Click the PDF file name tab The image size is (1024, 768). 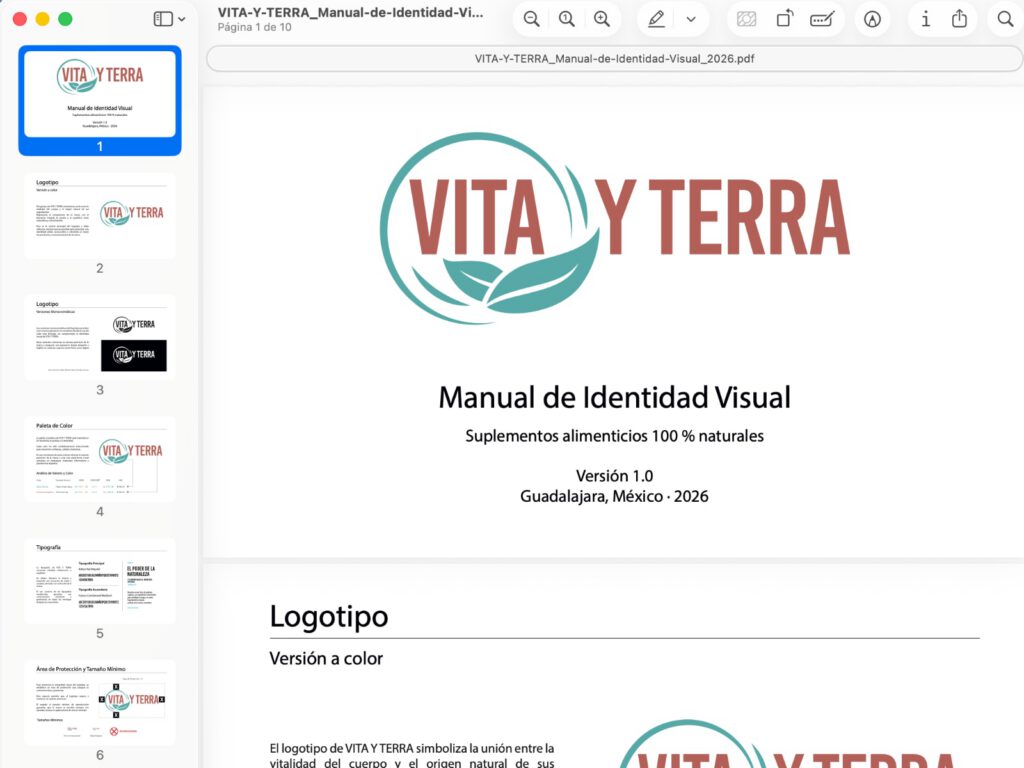pyautogui.click(x=614, y=59)
